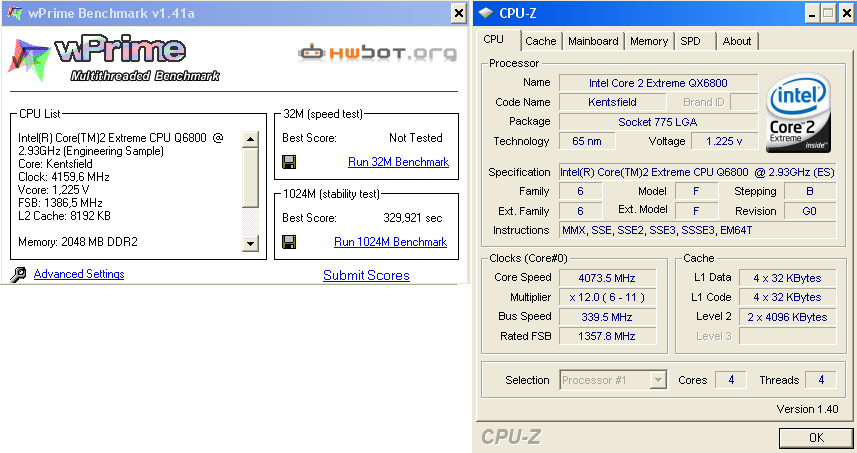Open the About tab
The image size is (857, 453).
point(737,41)
